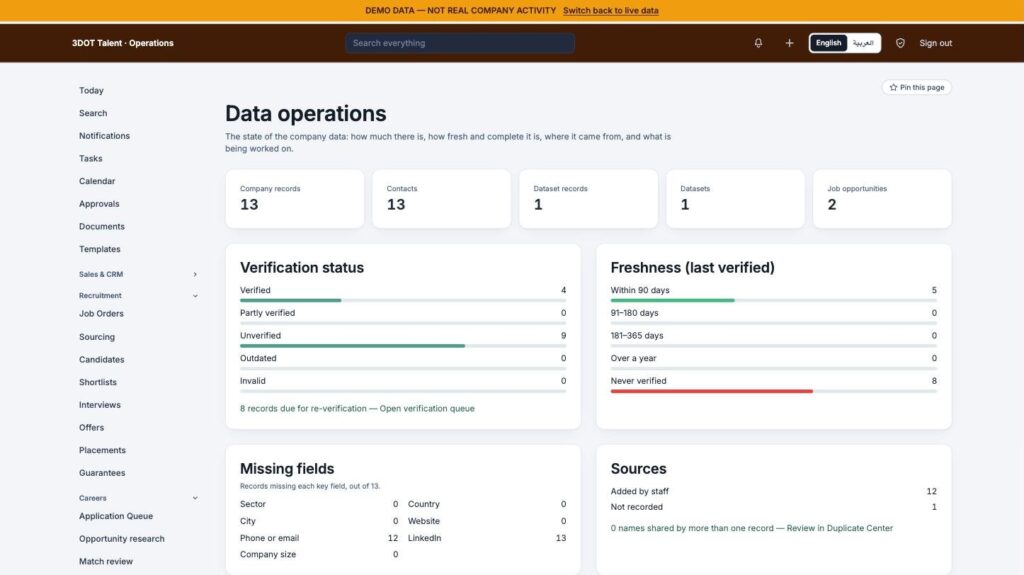1024x575 pixels.
Task: Open Search in the sidebar
Action: (x=93, y=113)
